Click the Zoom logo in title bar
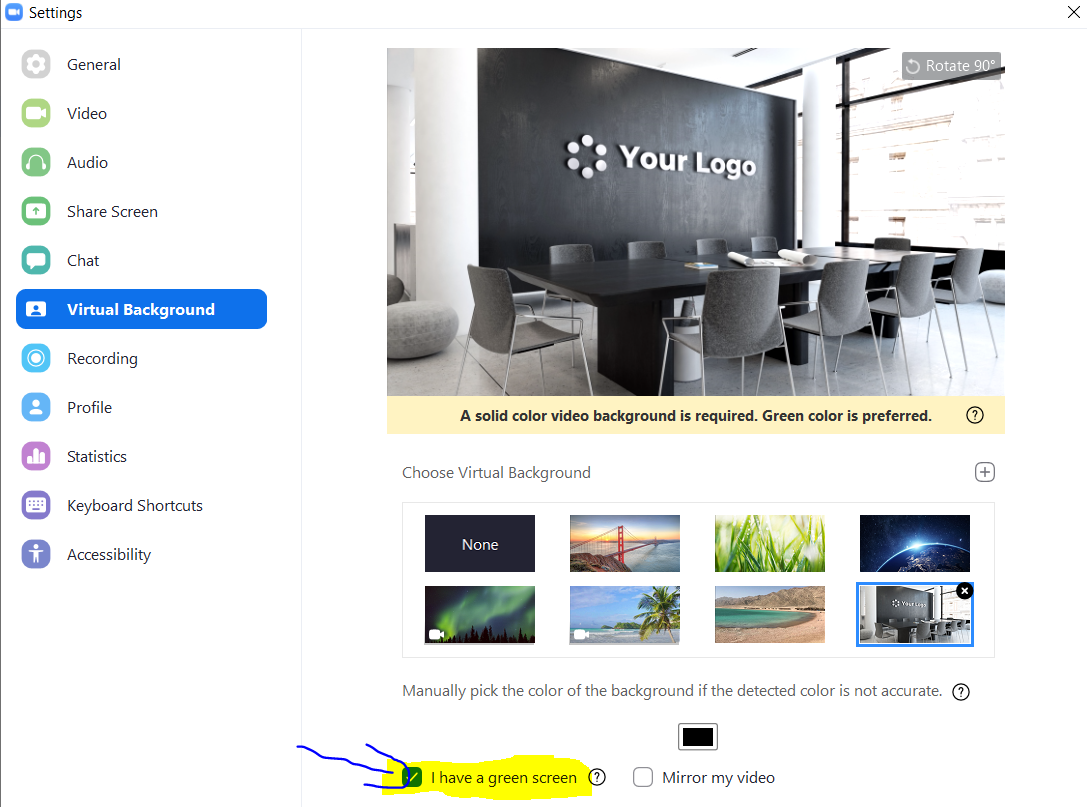 coord(14,12)
